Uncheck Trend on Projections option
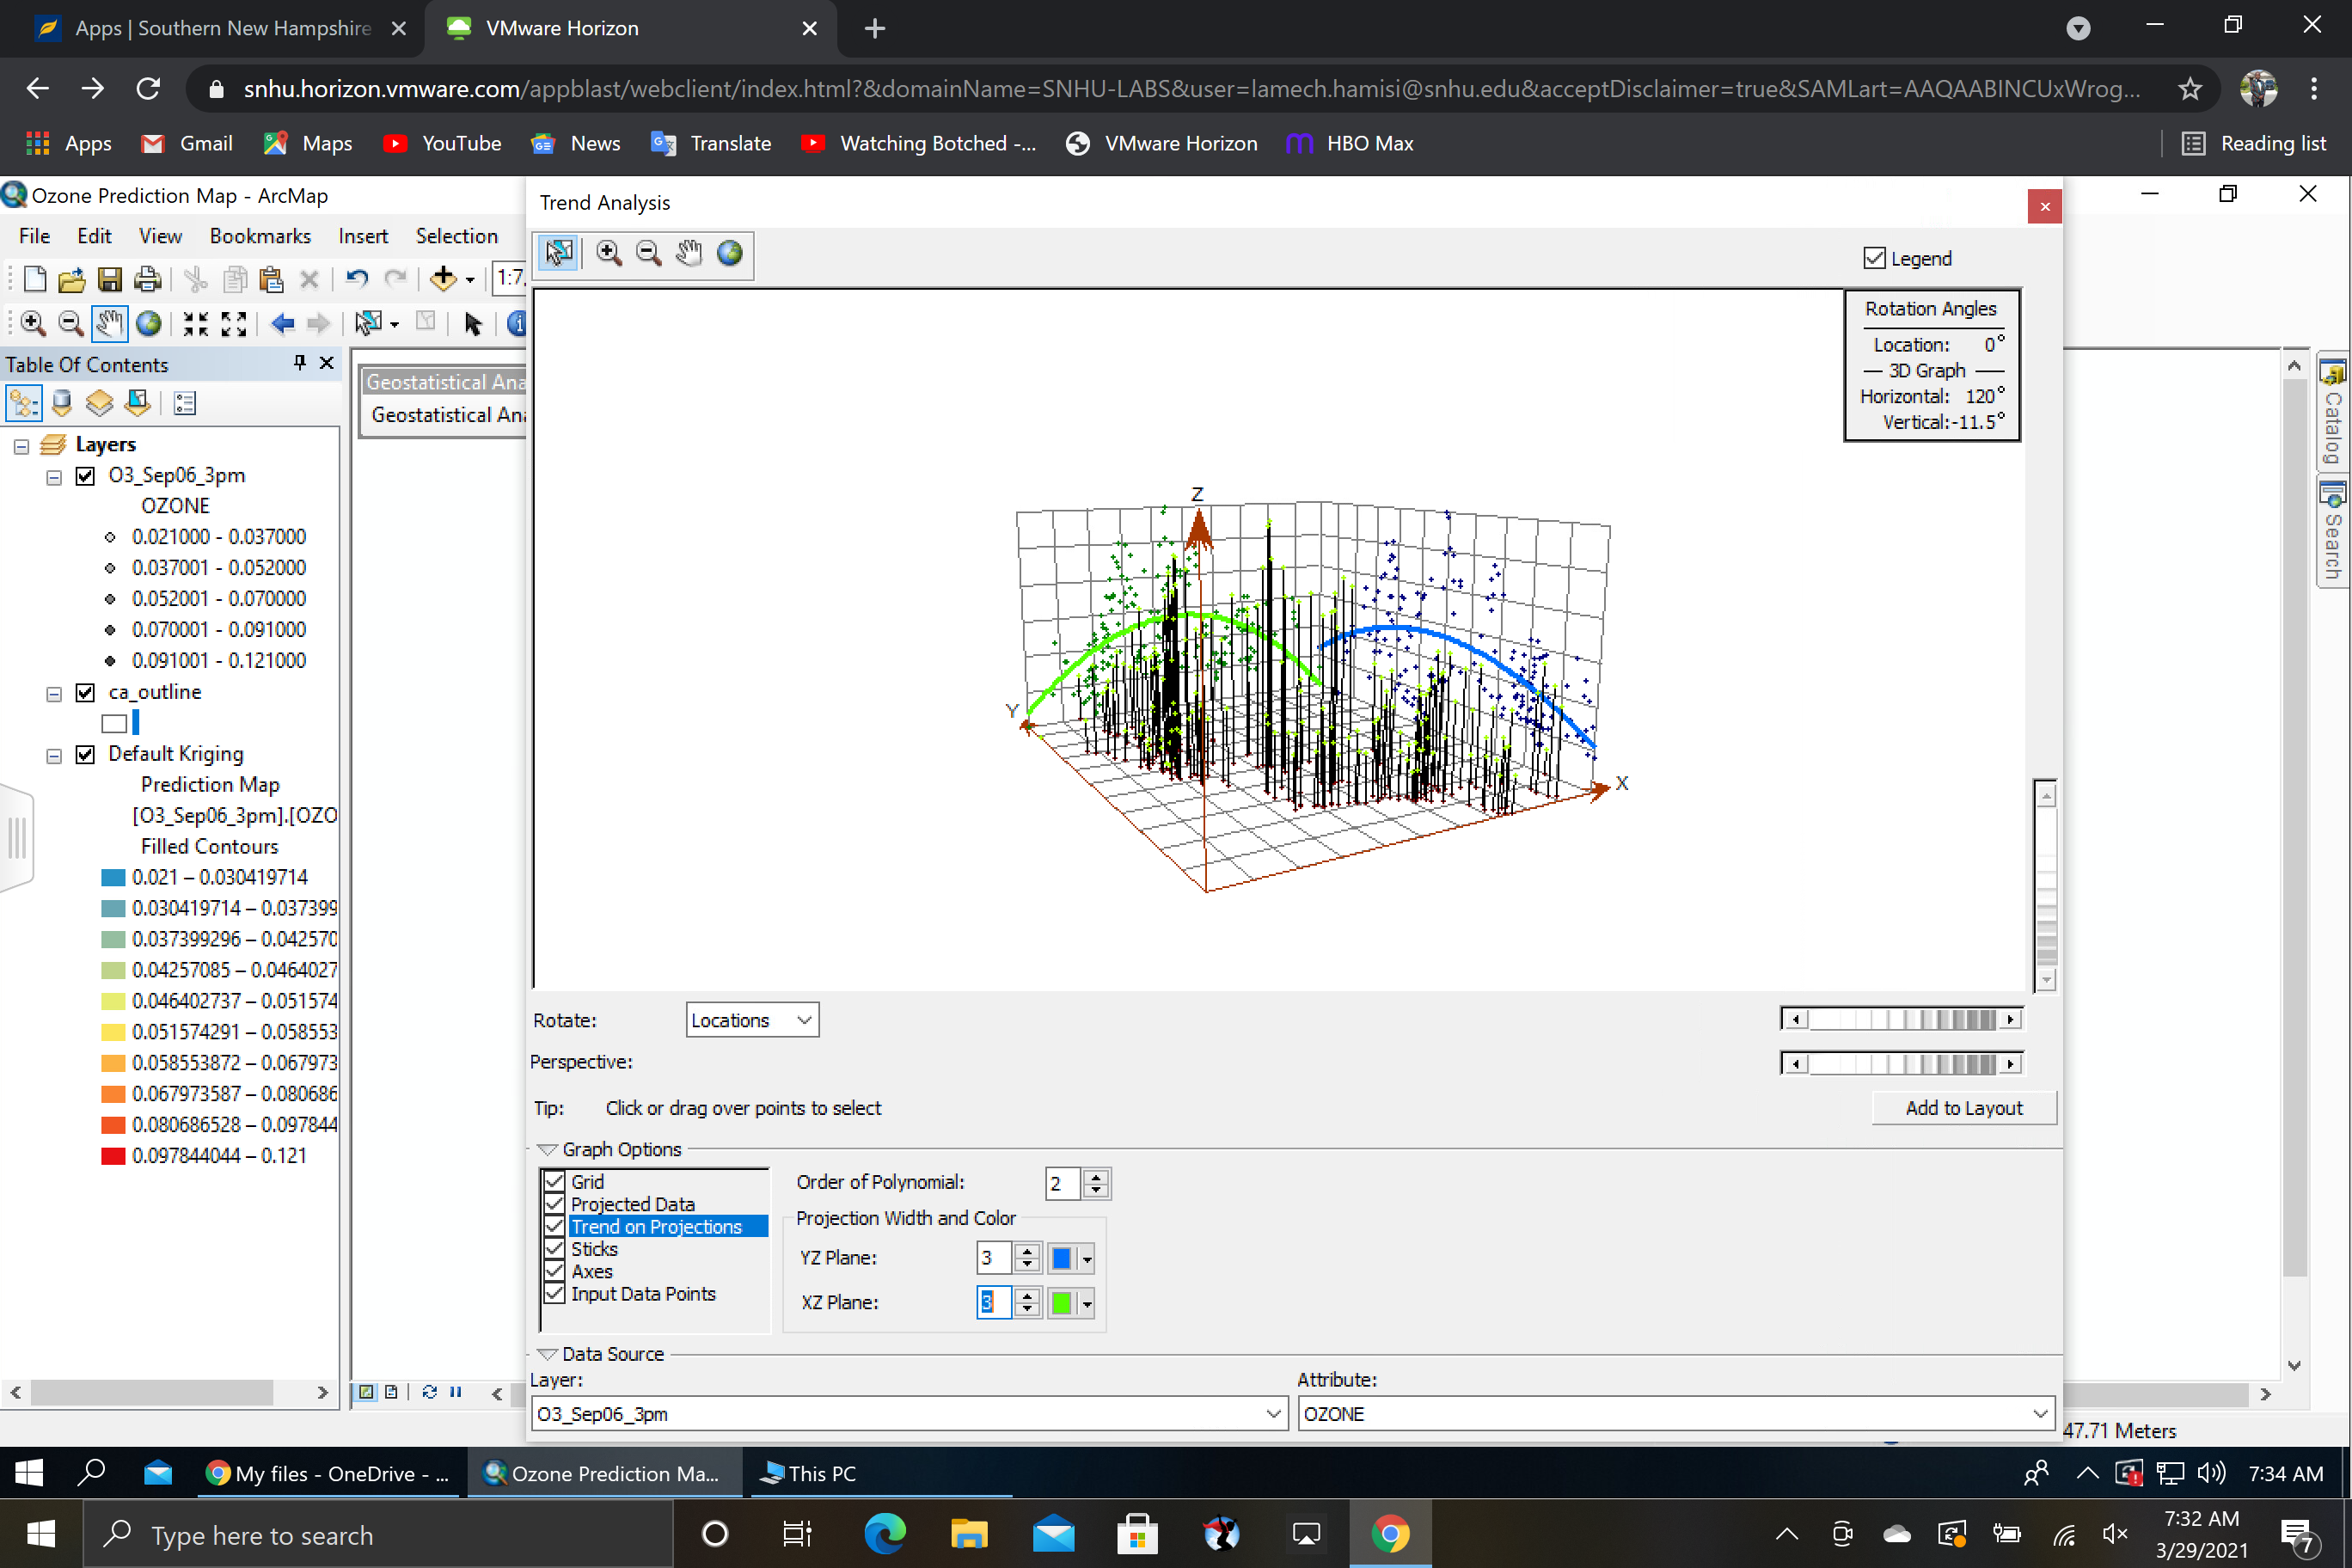The width and height of the screenshot is (2352, 1568). point(555,1226)
